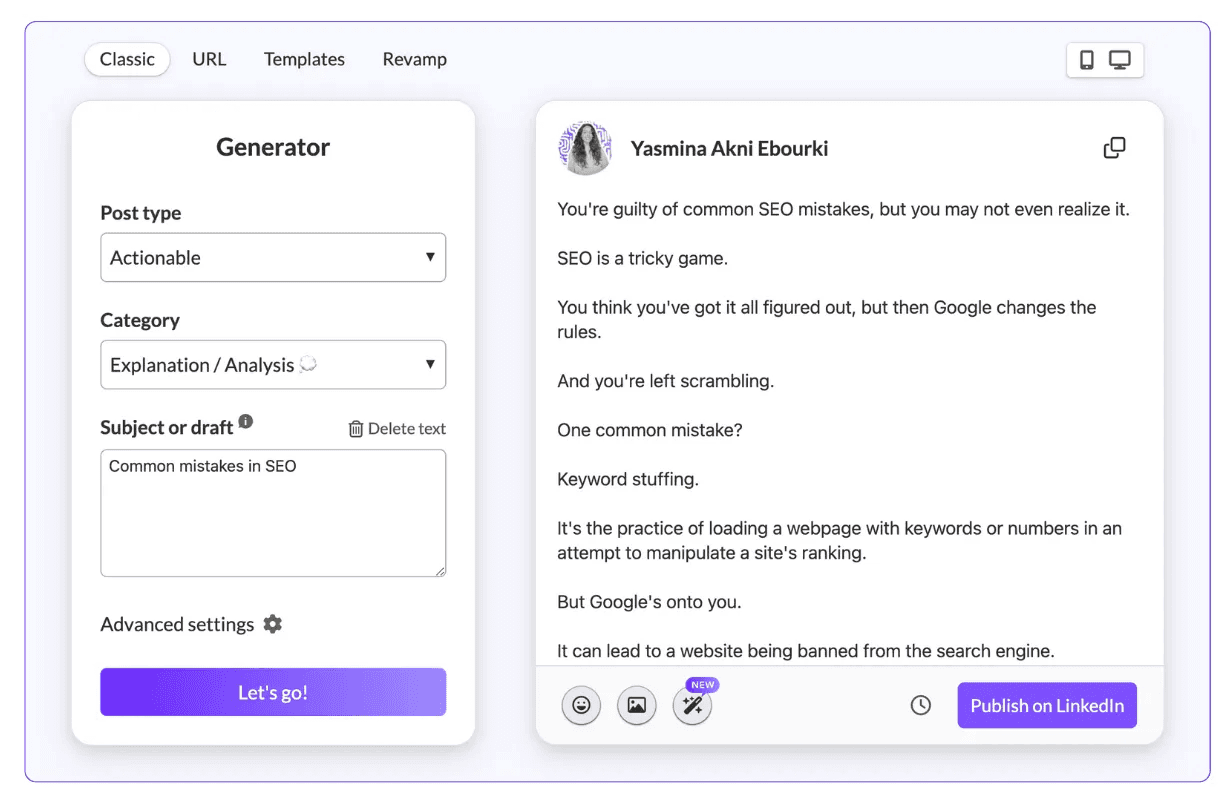Go to the Revamp tab
Viewport: 1230px width, 810px height.
coord(414,59)
